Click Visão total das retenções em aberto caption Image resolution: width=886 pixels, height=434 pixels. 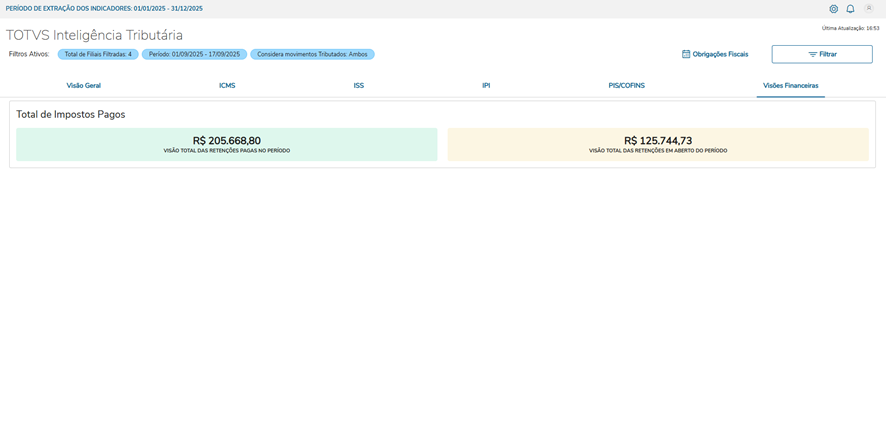(658, 151)
